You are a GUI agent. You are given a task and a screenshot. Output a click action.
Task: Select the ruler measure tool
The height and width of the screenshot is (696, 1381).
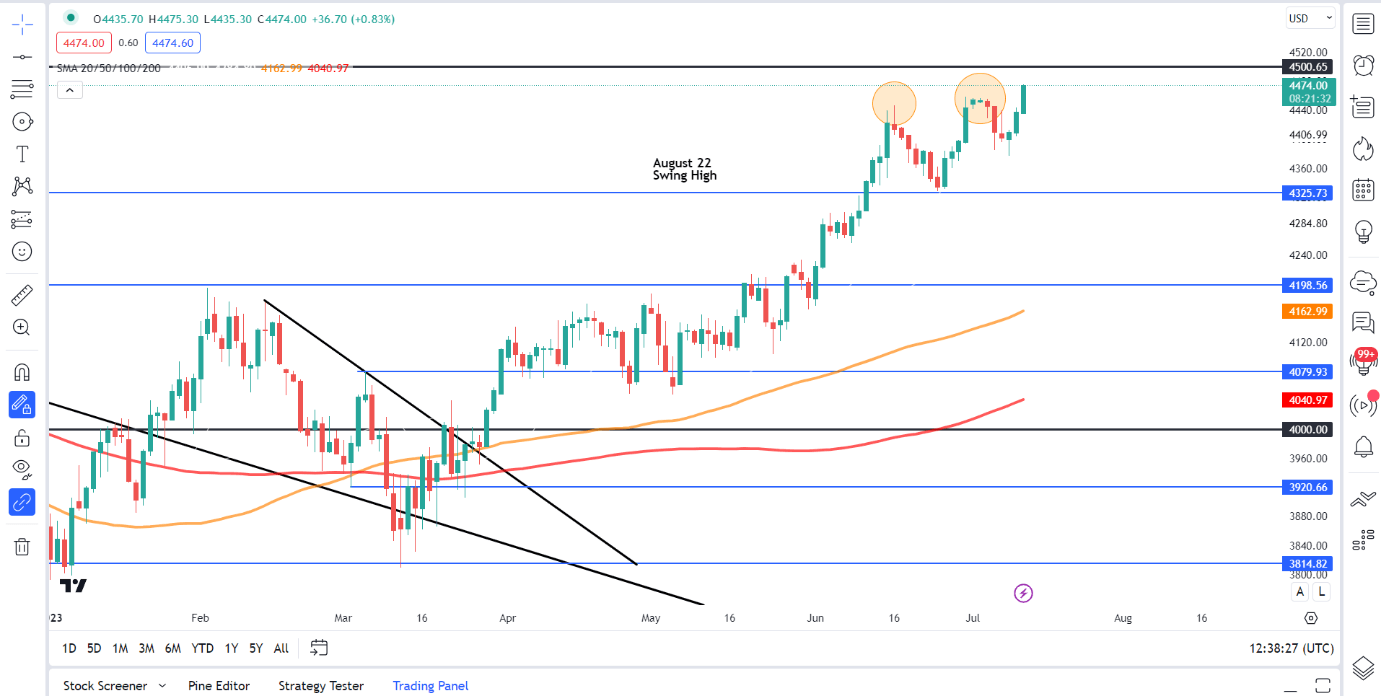click(22, 295)
